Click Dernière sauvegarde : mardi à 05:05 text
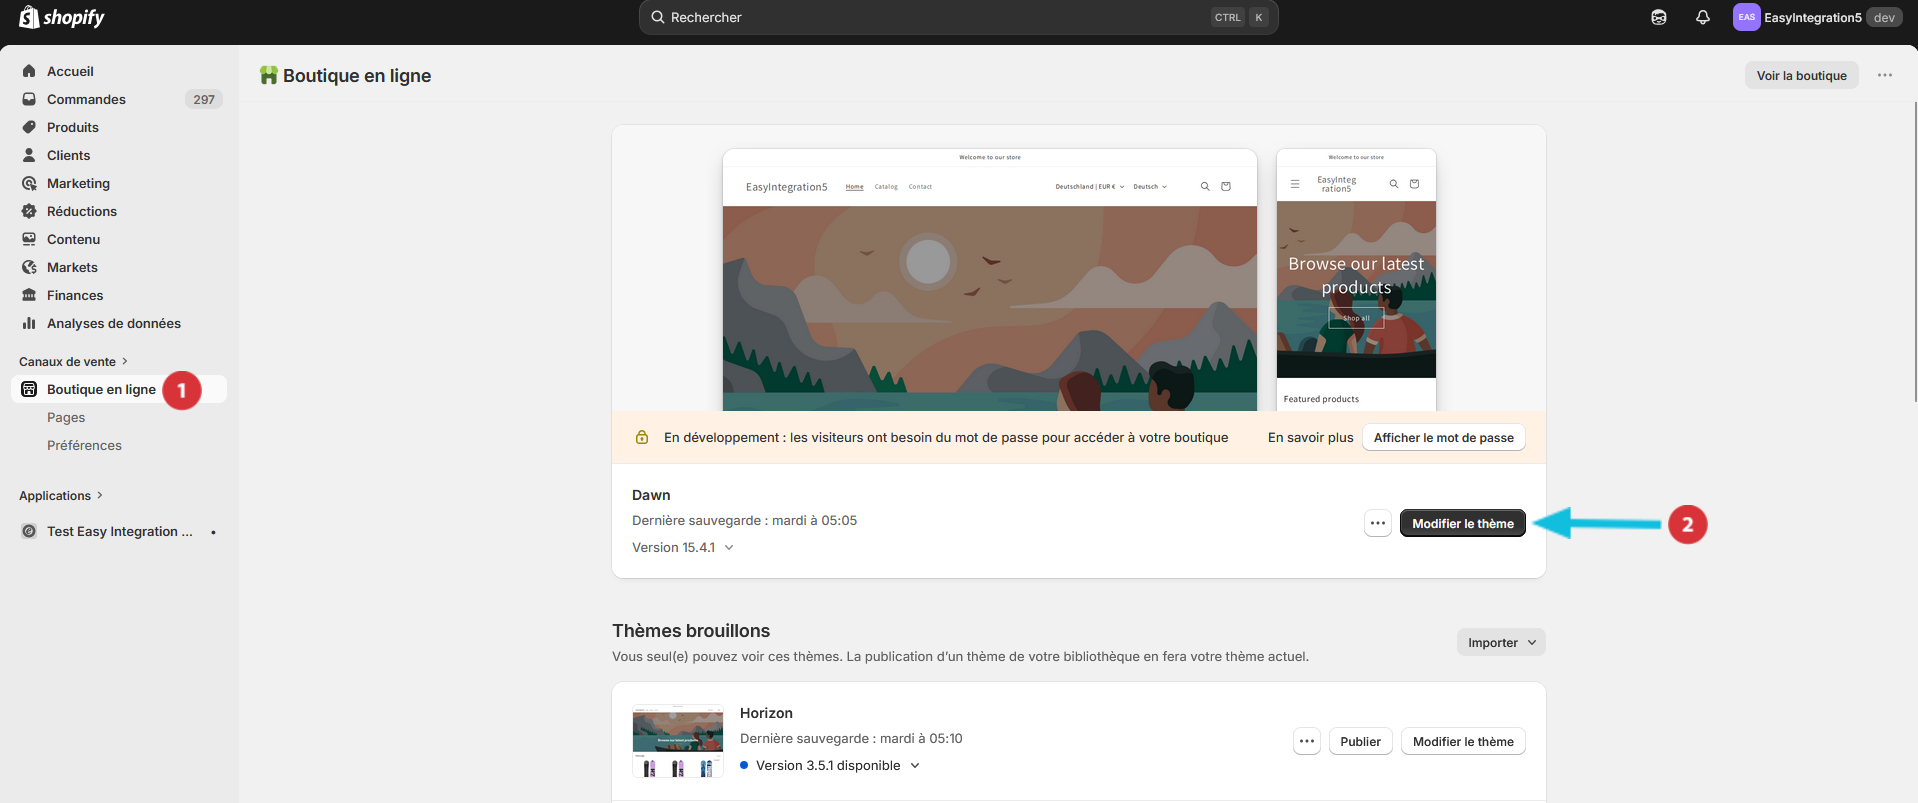The height and width of the screenshot is (803, 1918). [744, 520]
